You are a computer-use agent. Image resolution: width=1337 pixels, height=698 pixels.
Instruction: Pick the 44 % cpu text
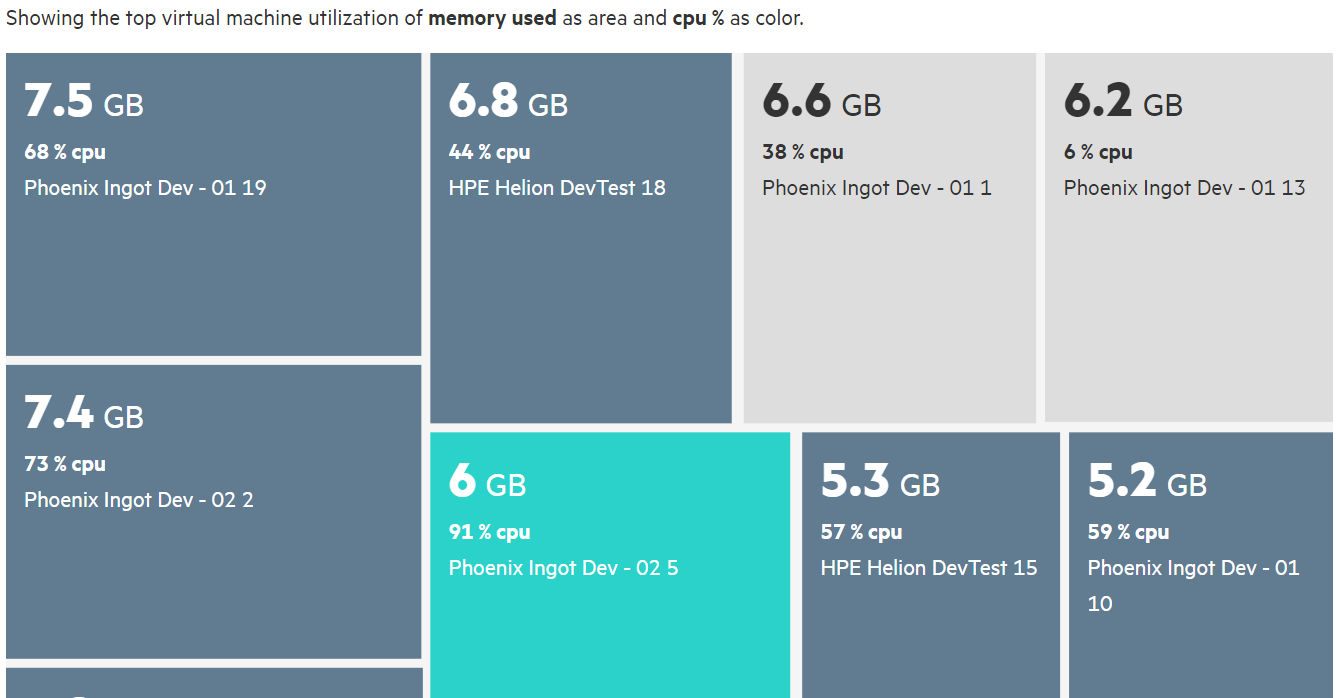click(x=489, y=152)
